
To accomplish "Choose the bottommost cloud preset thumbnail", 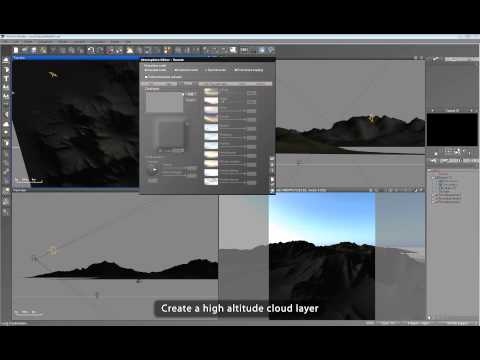I will pos(211,181).
